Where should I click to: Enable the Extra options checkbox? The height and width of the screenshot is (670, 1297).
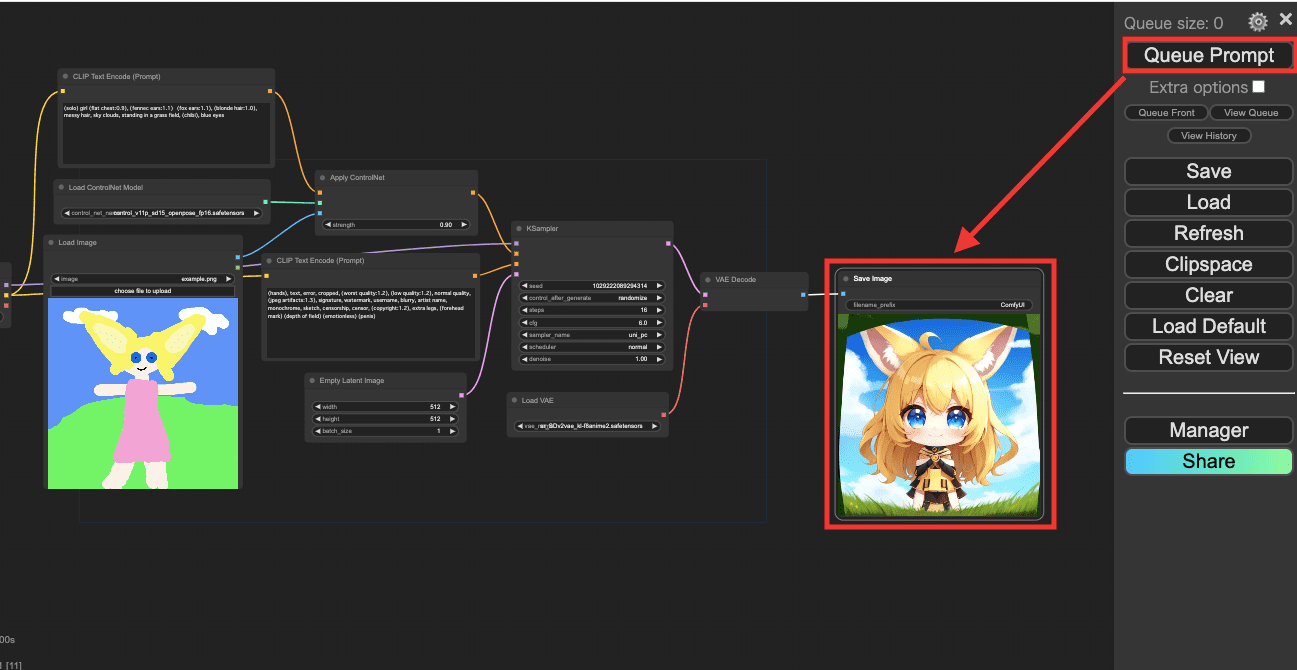tap(1258, 87)
